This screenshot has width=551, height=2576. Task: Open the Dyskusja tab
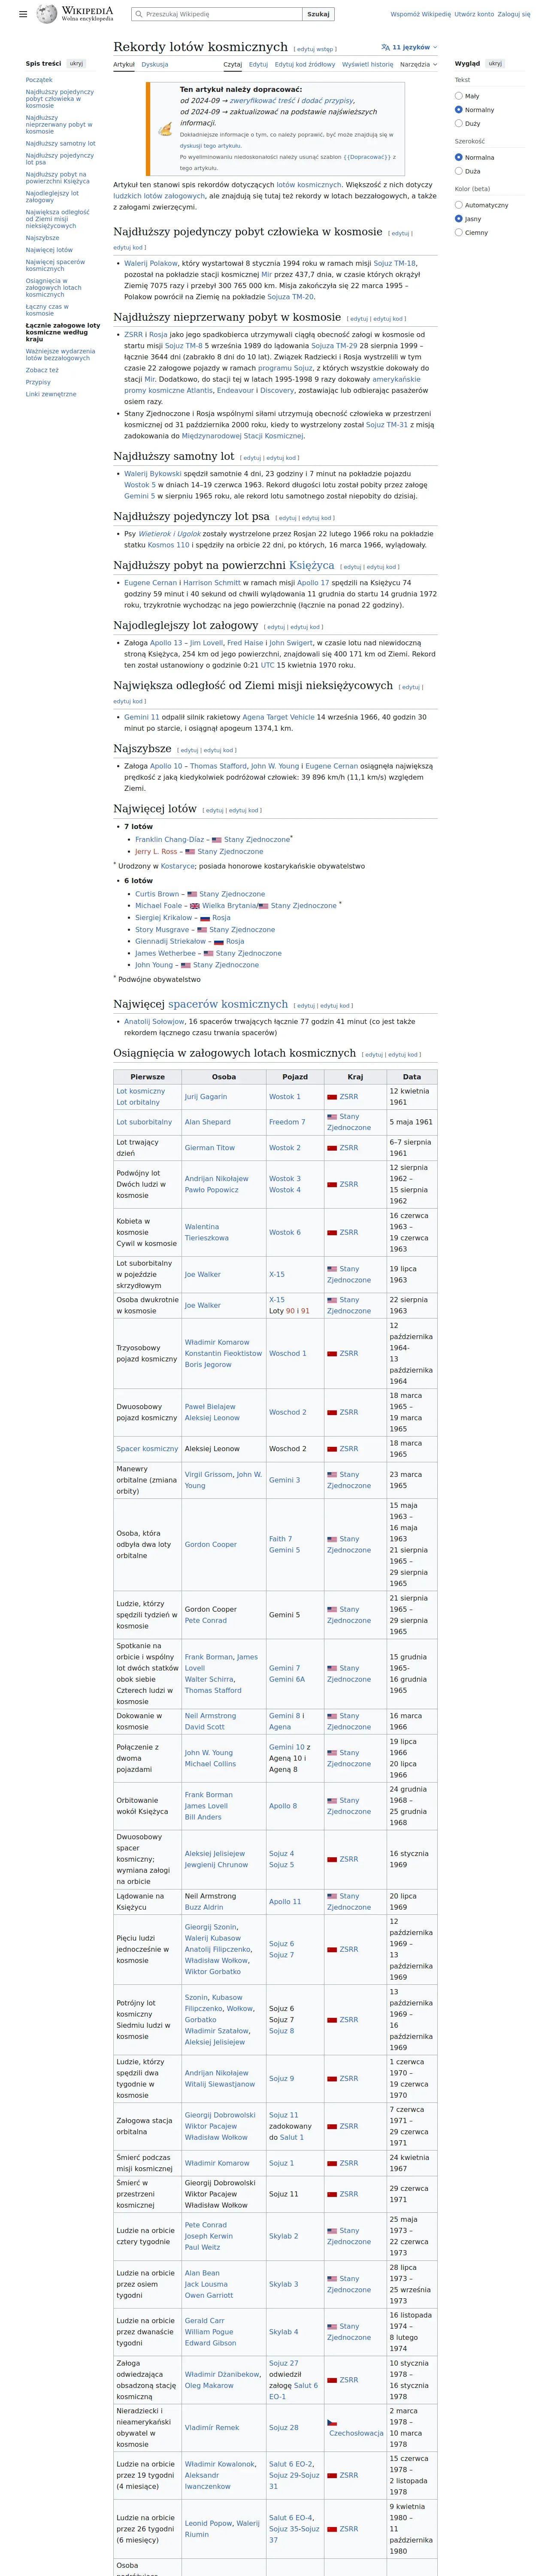(154, 64)
